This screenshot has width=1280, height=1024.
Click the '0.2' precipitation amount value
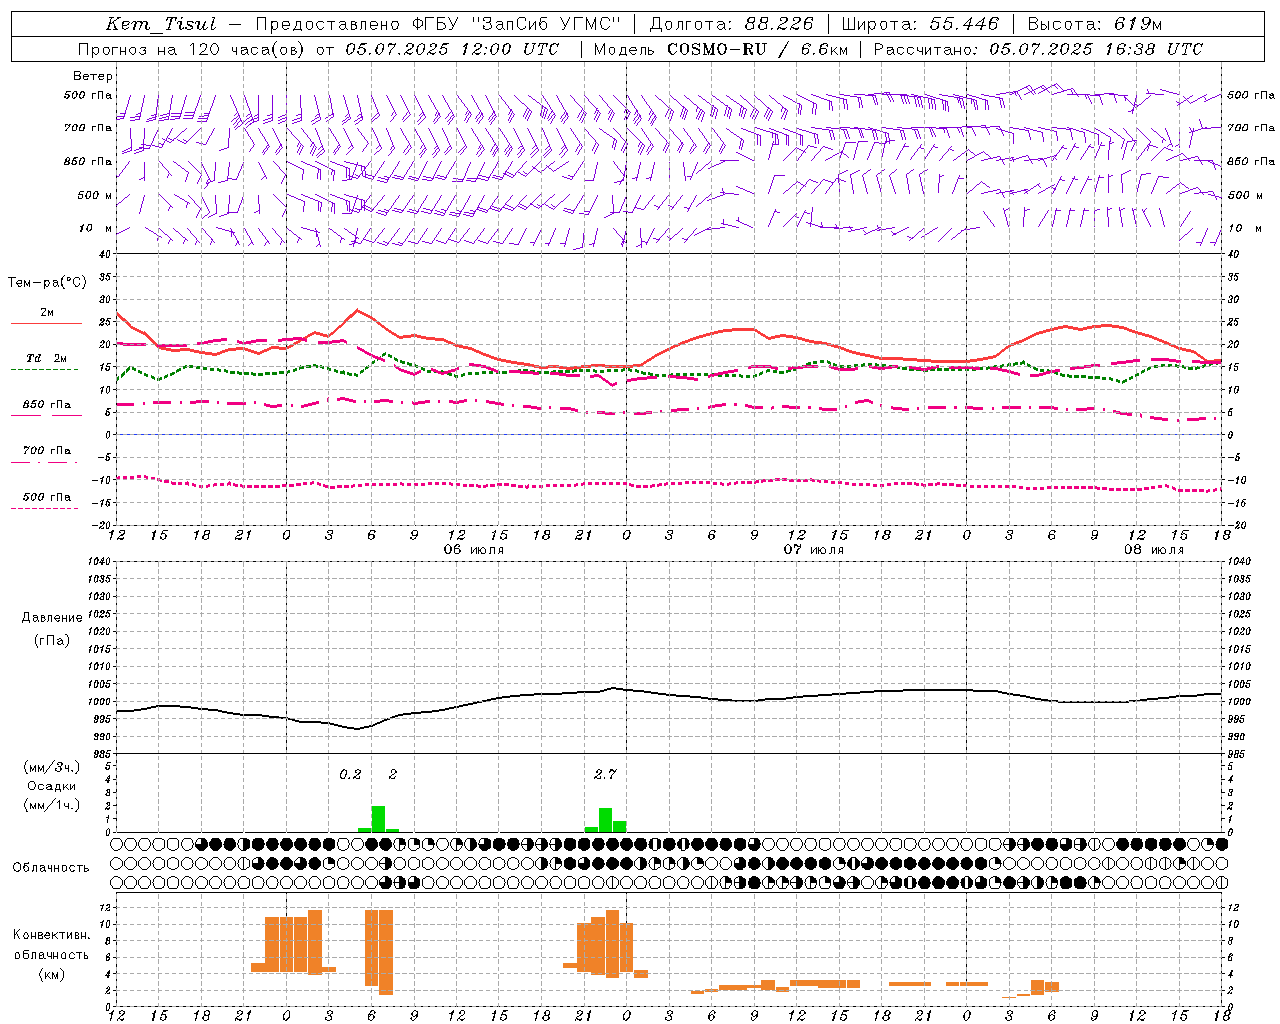[350, 774]
